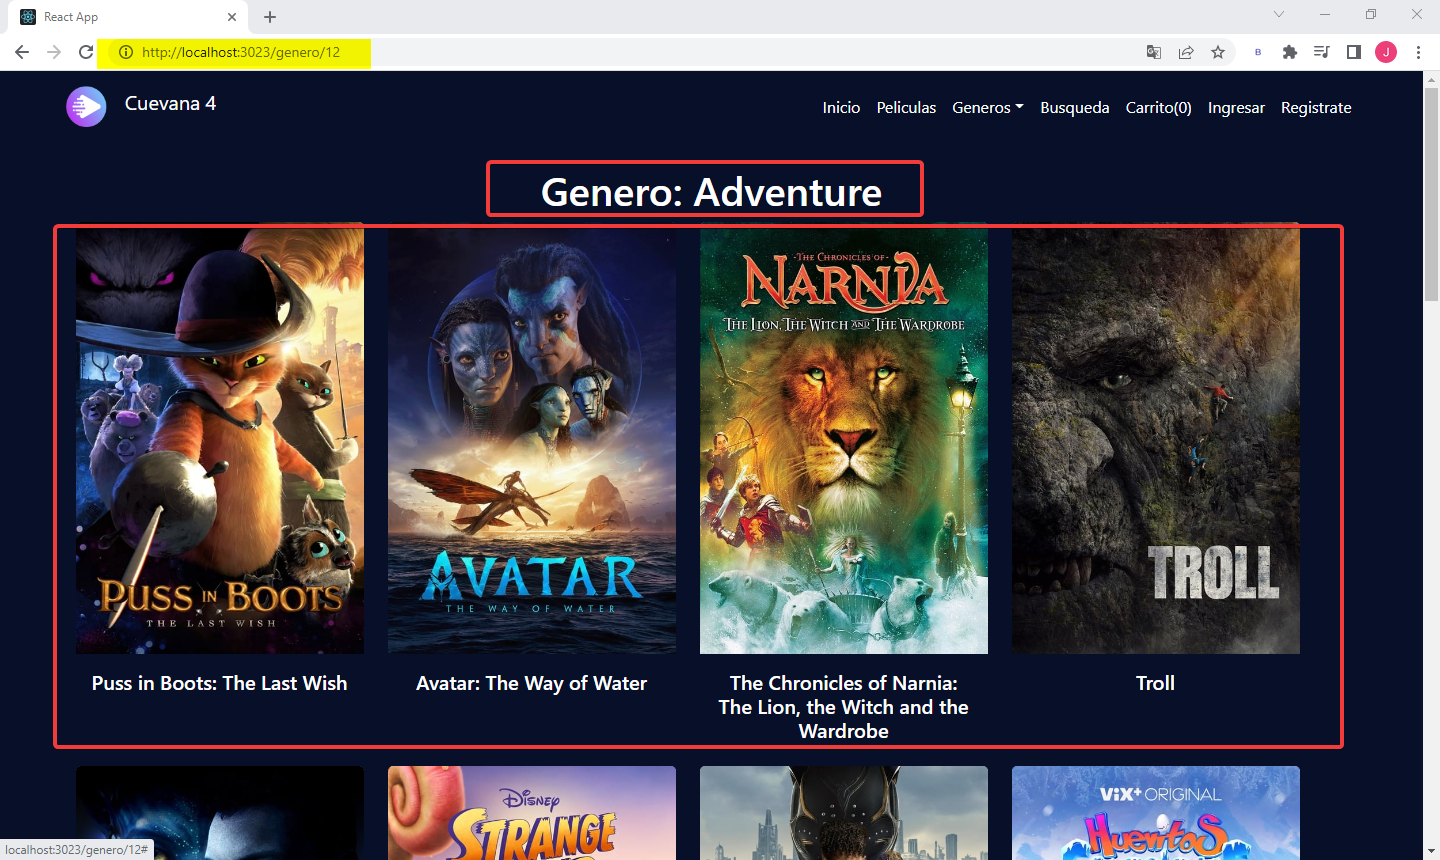Reload the page with the refresh icon
The height and width of the screenshot is (860, 1440).
pyautogui.click(x=86, y=52)
